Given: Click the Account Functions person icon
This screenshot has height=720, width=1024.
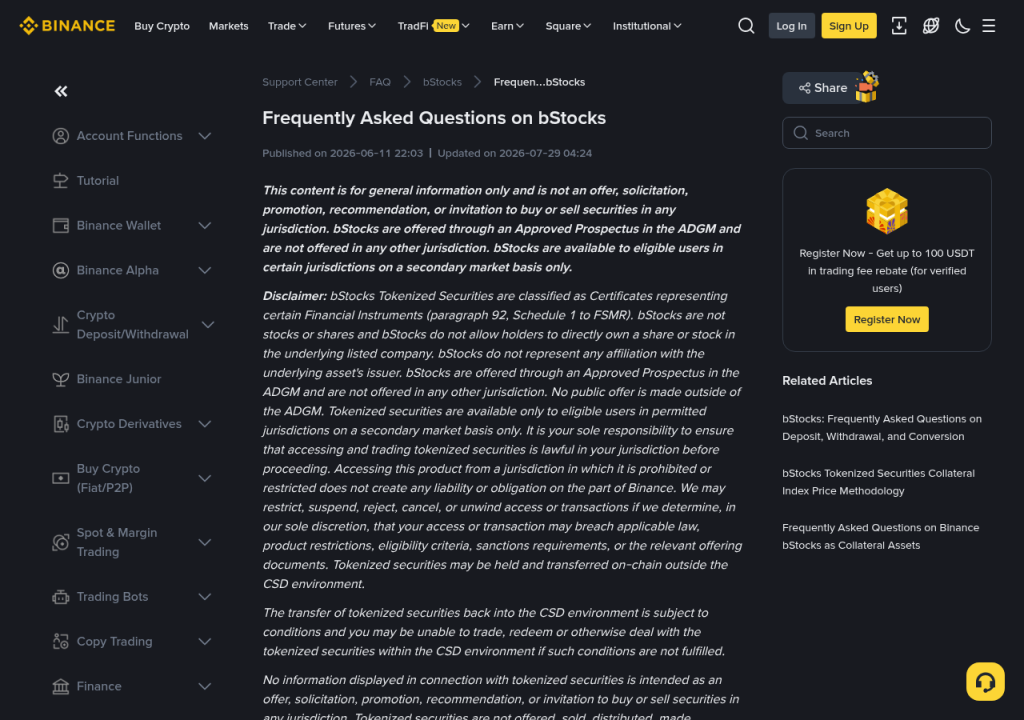Looking at the screenshot, I should pyautogui.click(x=61, y=136).
